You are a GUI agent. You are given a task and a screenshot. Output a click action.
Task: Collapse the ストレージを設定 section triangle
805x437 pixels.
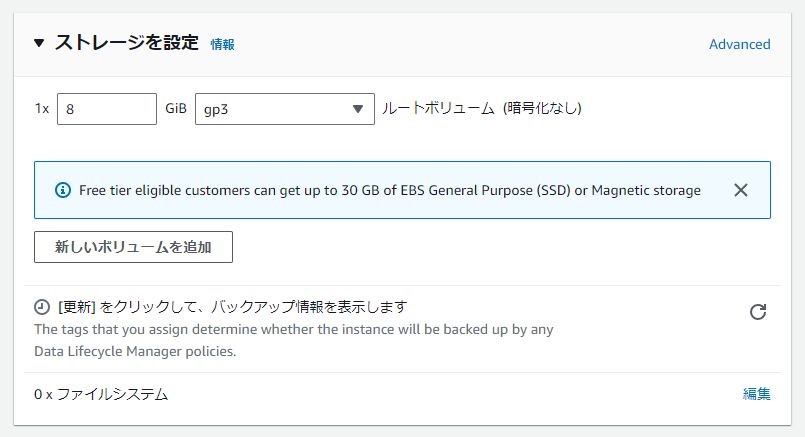(x=39, y=43)
